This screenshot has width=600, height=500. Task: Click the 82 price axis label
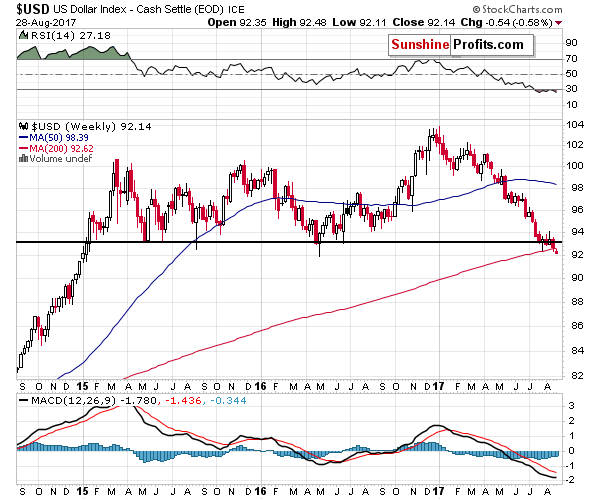tap(577, 375)
